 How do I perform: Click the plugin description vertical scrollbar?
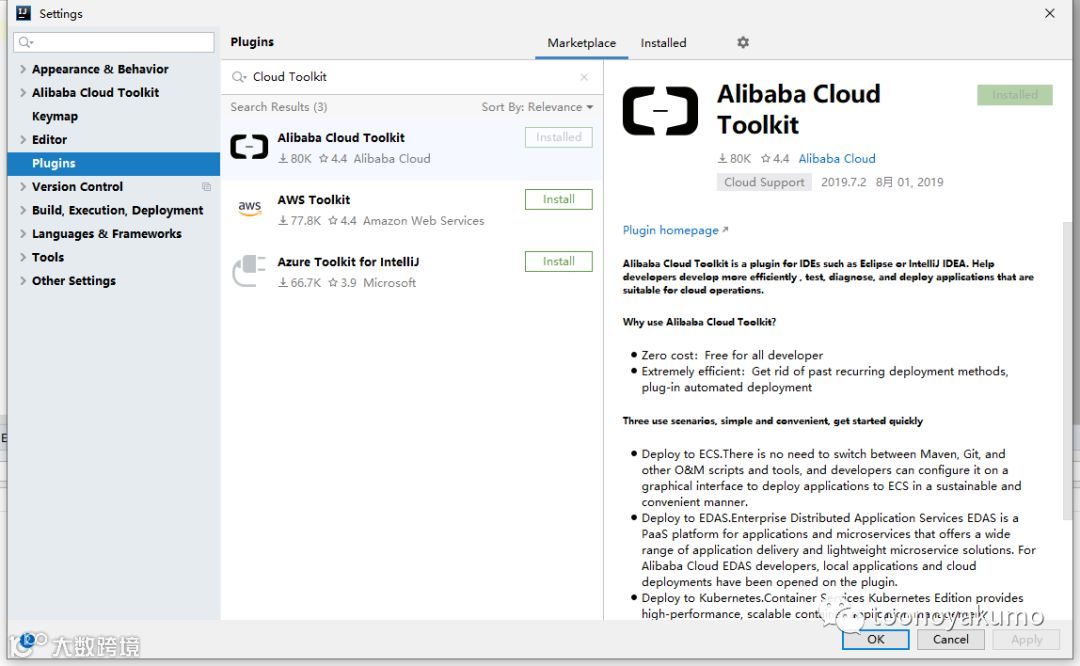click(x=1066, y=371)
